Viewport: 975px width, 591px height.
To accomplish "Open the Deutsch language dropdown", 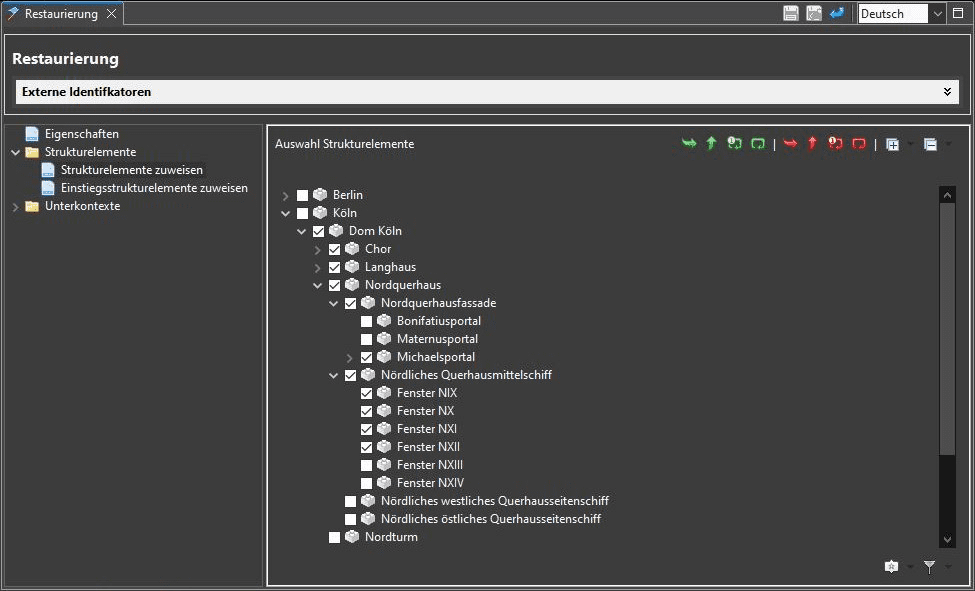I will [937, 14].
